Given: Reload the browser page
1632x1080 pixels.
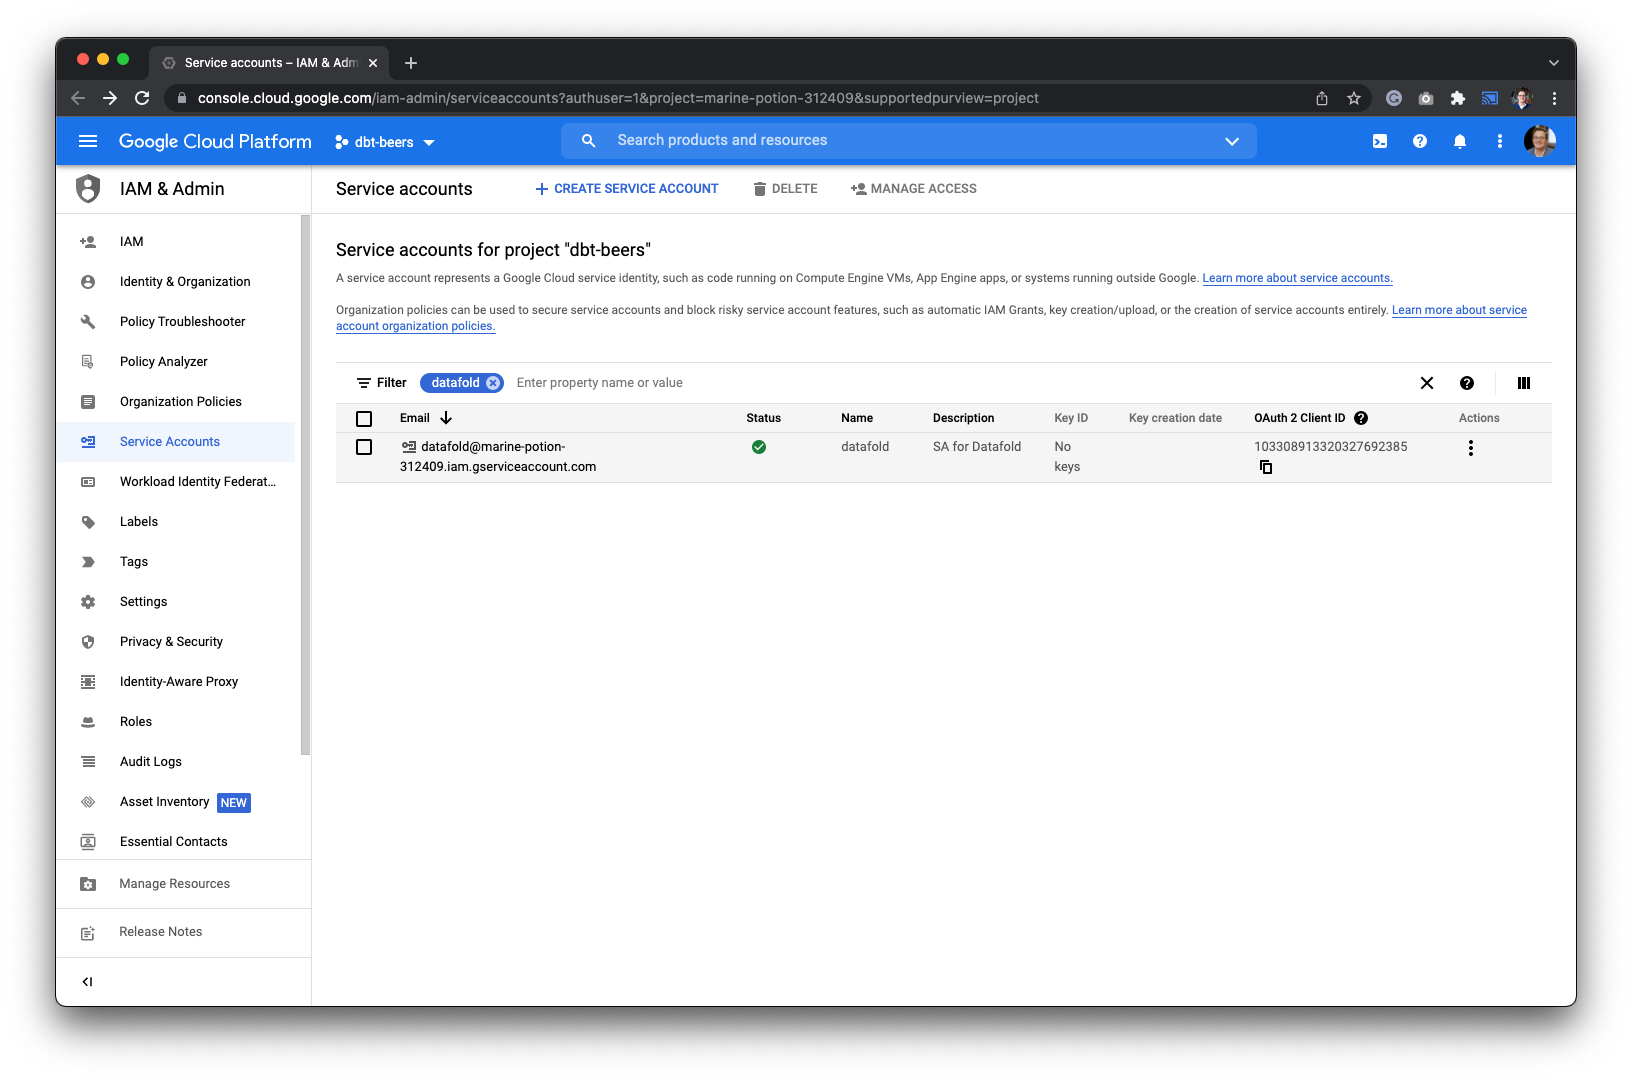Looking at the screenshot, I should coord(142,98).
